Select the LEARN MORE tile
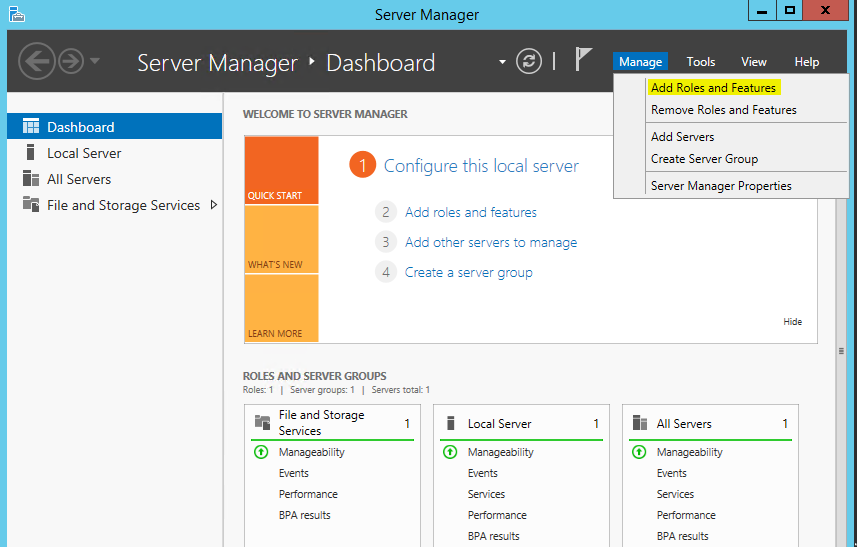Image resolution: width=857 pixels, height=547 pixels. pyautogui.click(x=281, y=308)
